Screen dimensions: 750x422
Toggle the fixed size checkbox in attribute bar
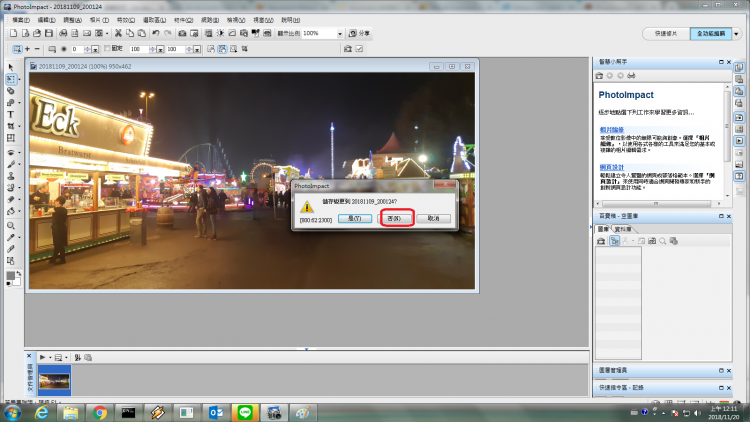tap(107, 48)
